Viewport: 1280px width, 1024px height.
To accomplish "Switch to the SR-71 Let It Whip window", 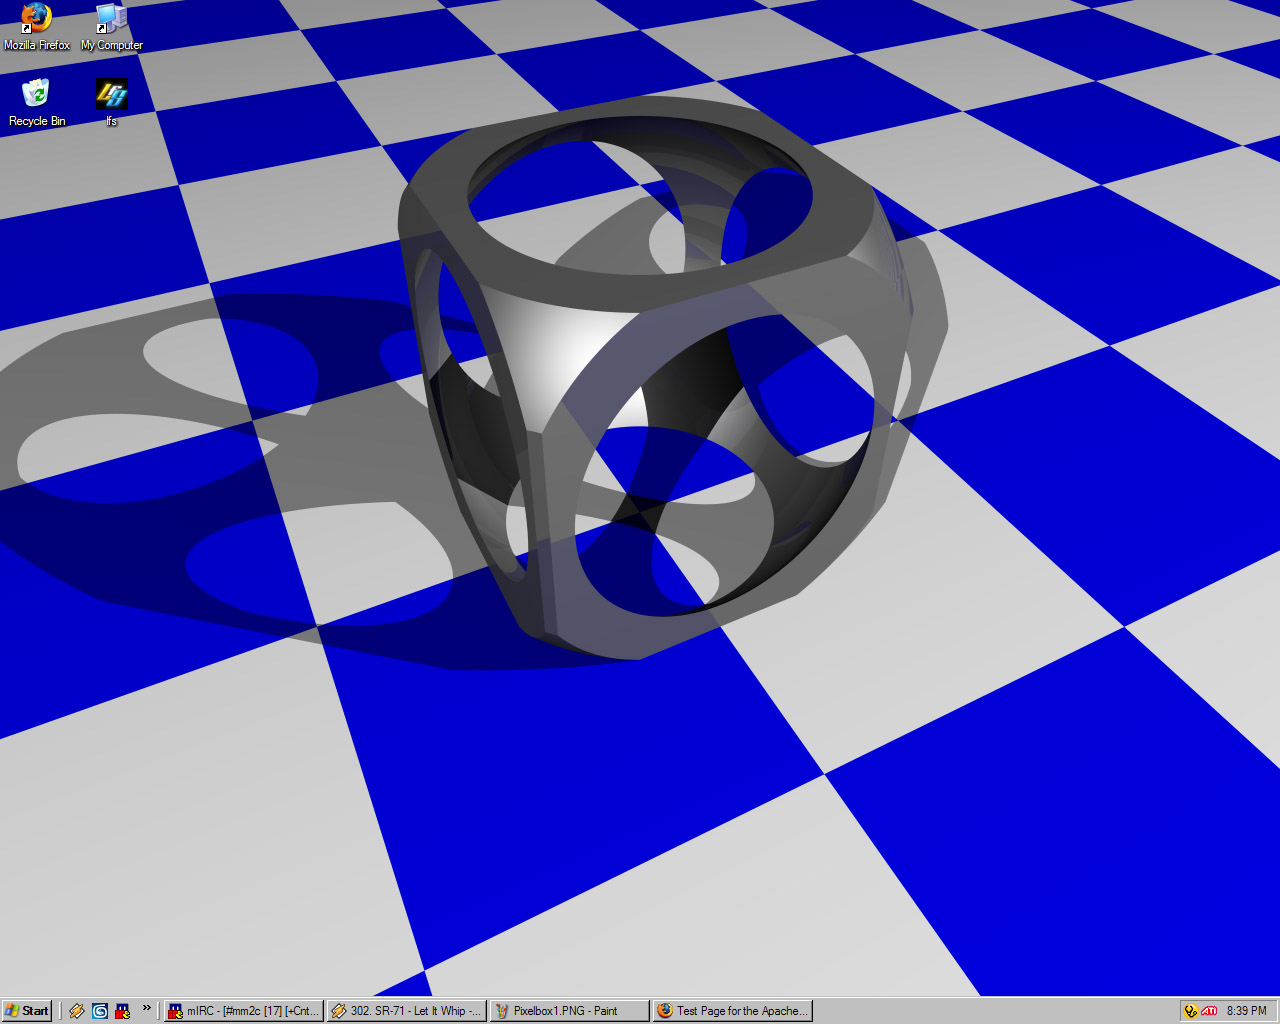I will (x=407, y=1011).
